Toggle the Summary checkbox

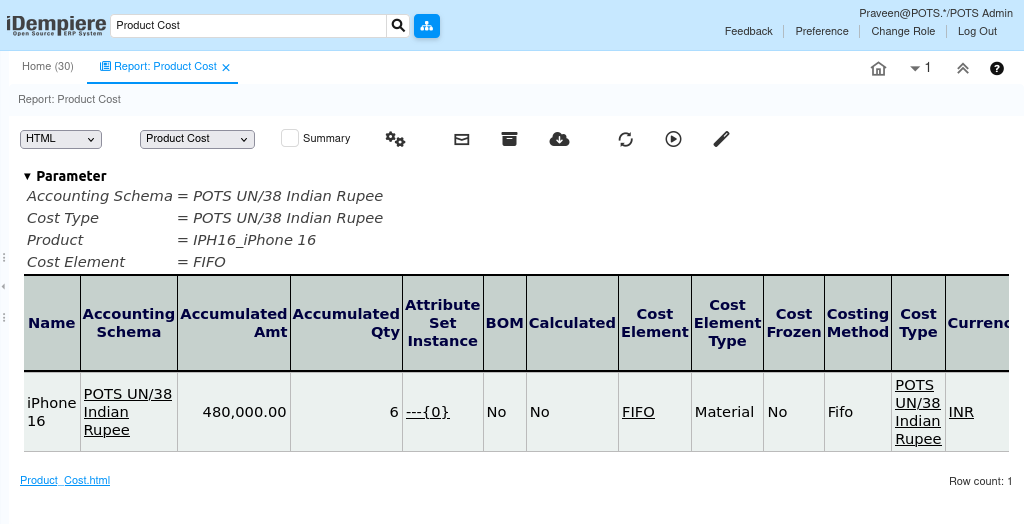point(290,138)
